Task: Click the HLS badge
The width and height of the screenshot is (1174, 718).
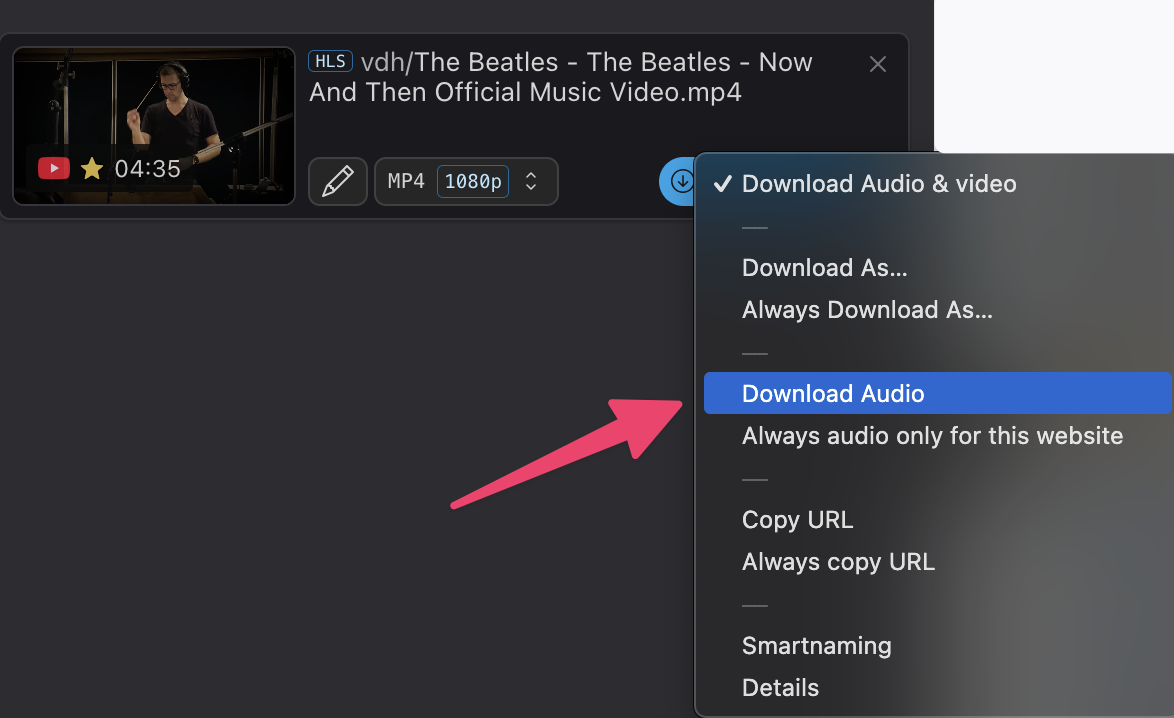Action: (x=330, y=61)
